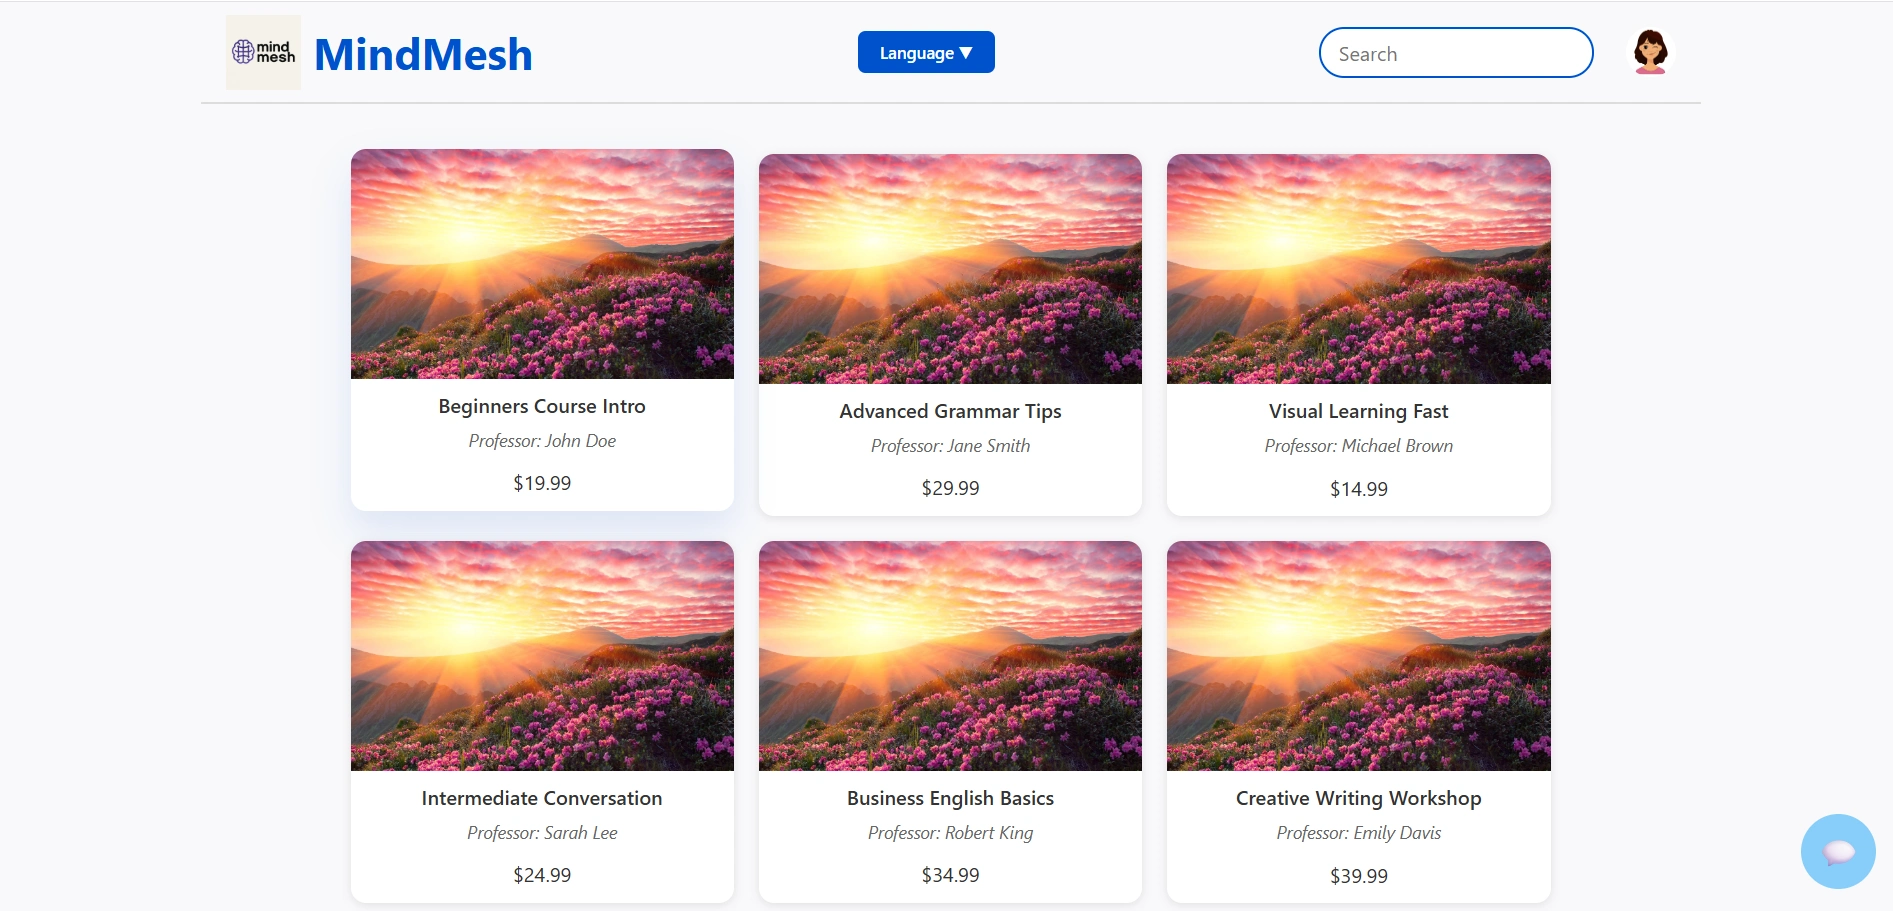Click the $34.99 price on Business English
This screenshot has height=911, width=1893.
[950, 875]
